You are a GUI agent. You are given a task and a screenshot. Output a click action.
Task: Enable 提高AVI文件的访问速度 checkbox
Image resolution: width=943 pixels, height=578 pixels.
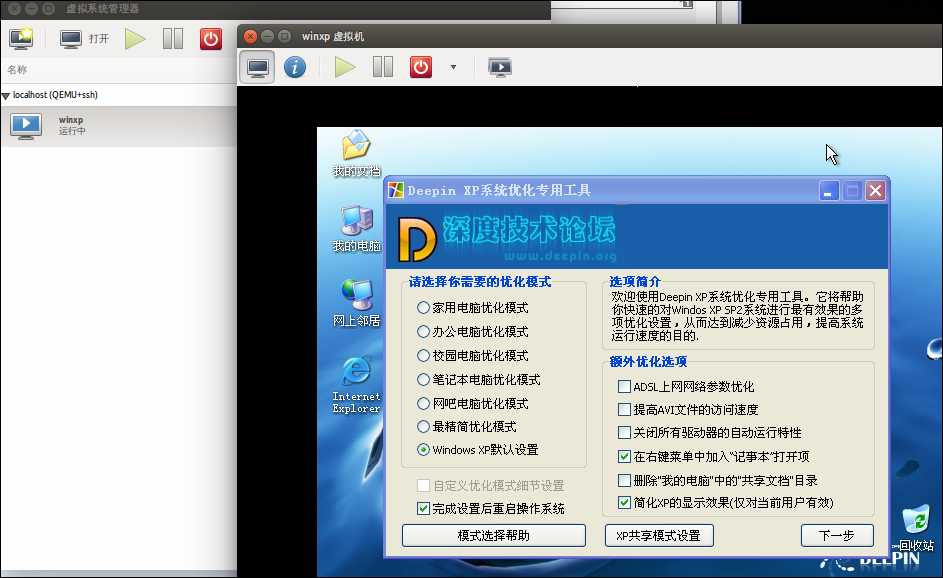pos(624,410)
